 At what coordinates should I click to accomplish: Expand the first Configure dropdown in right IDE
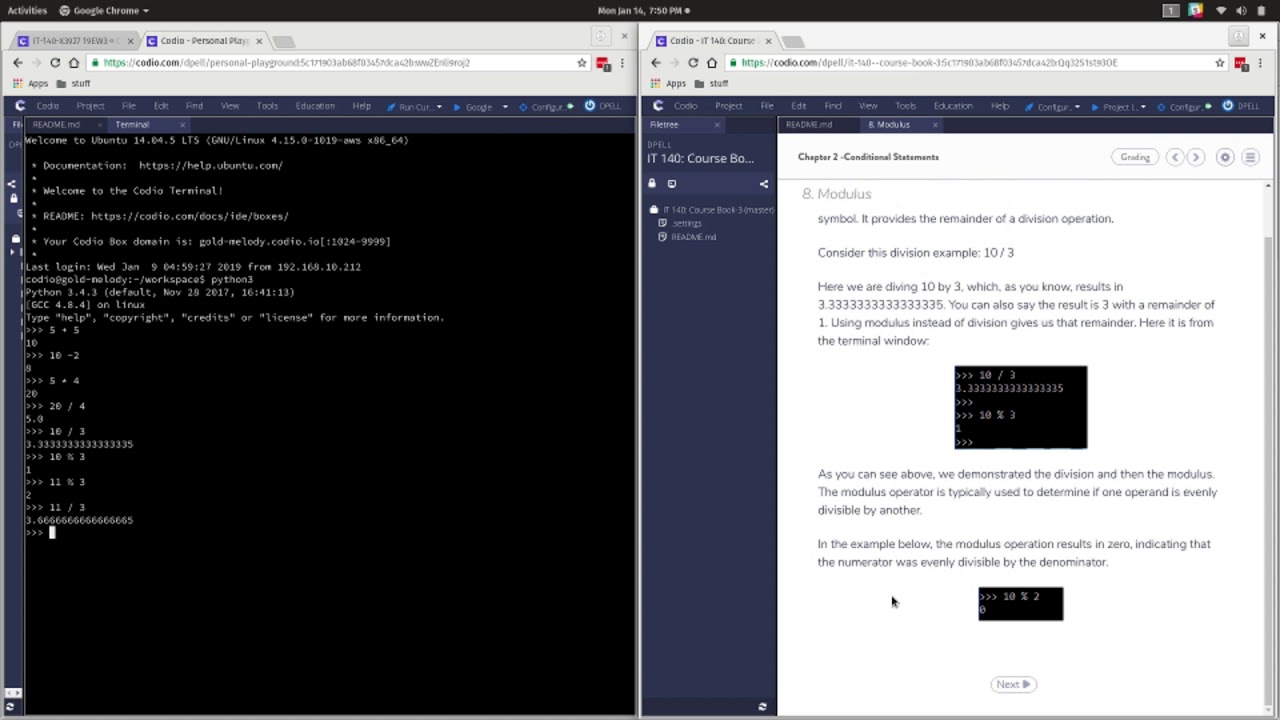(1077, 107)
